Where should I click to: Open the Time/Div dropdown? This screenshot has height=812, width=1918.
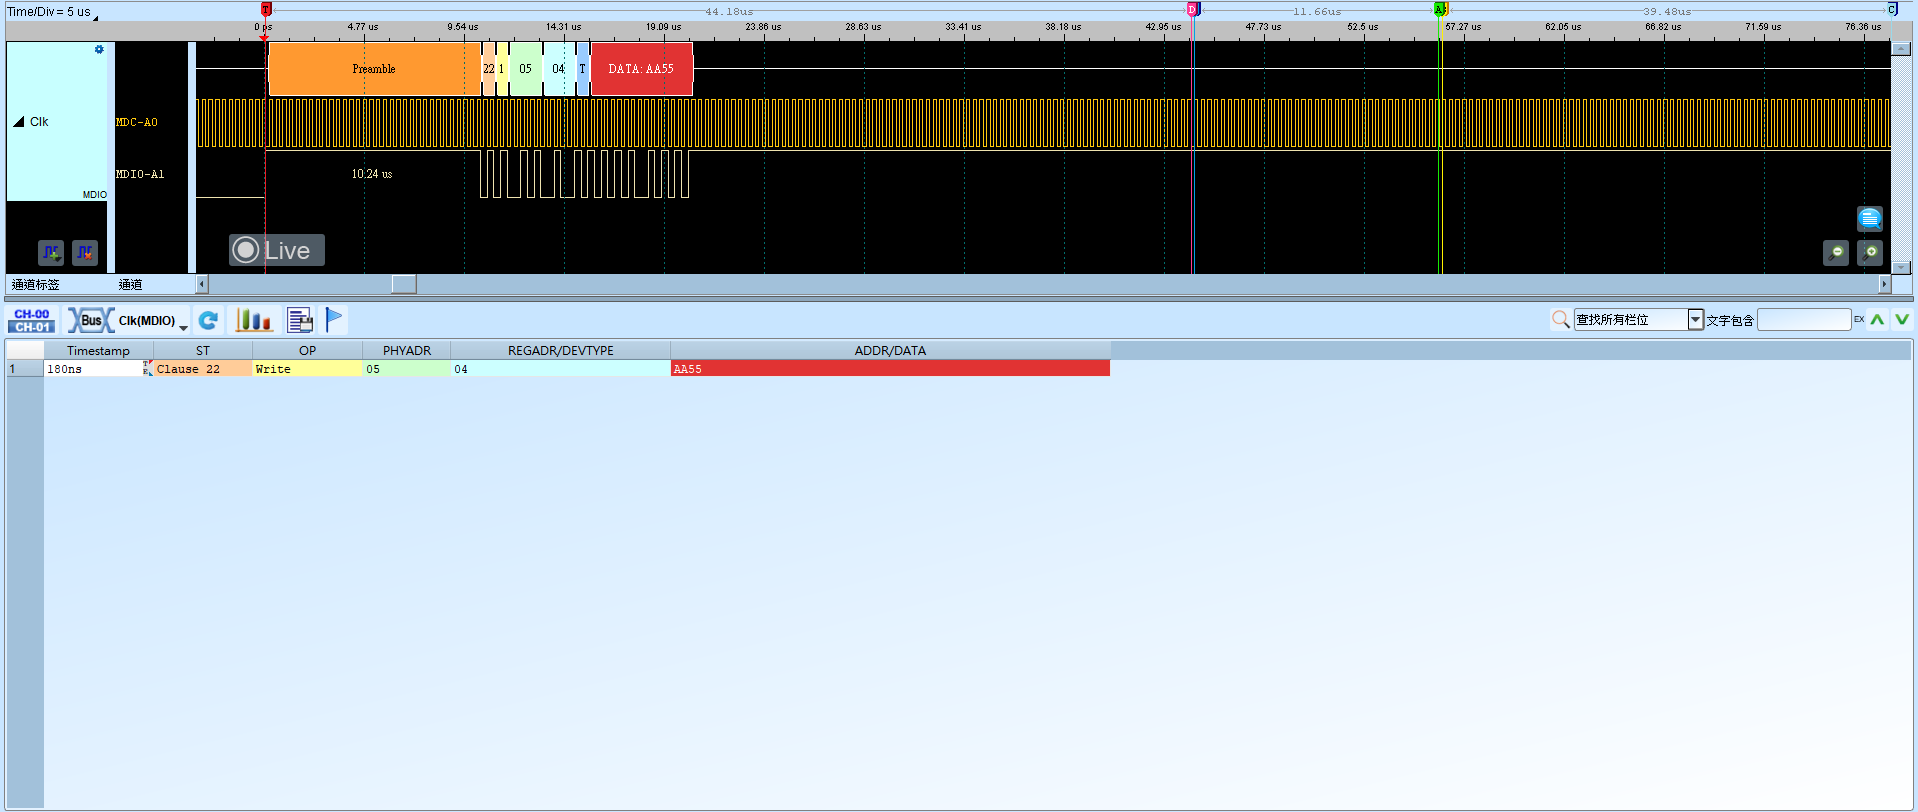click(x=53, y=12)
